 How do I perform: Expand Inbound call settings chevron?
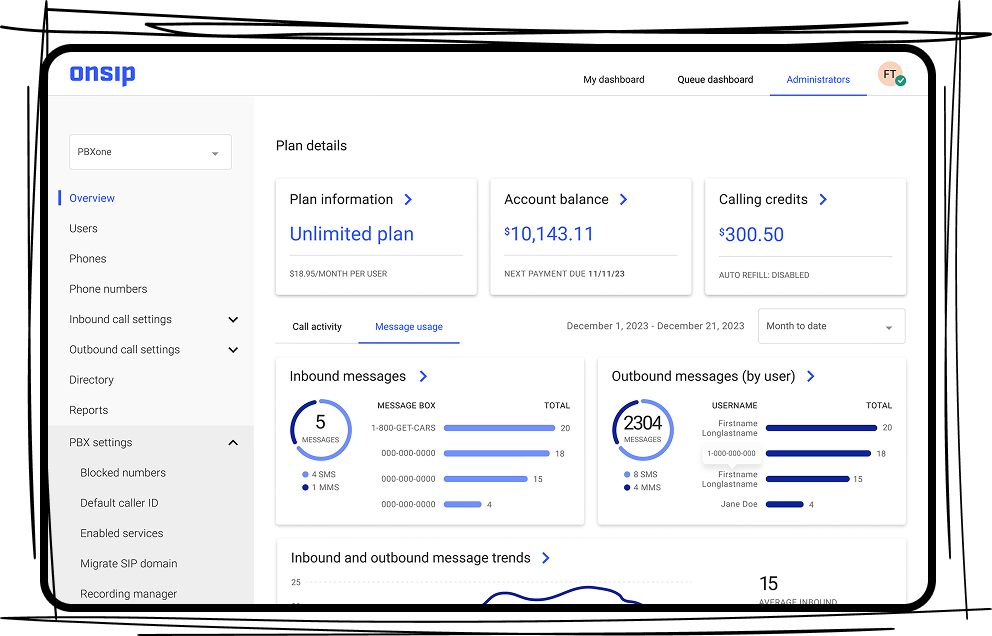233,320
